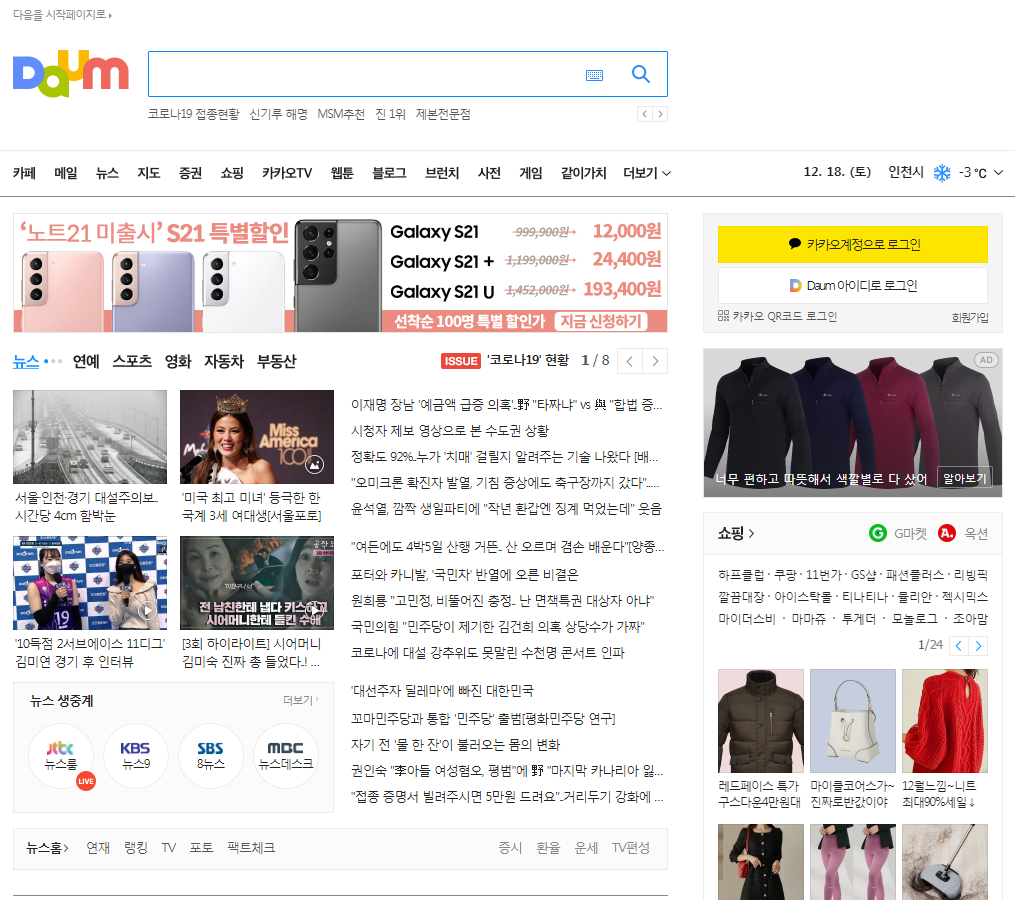Open the 같이가치 menu item
The width and height of the screenshot is (1015, 900).
583,173
